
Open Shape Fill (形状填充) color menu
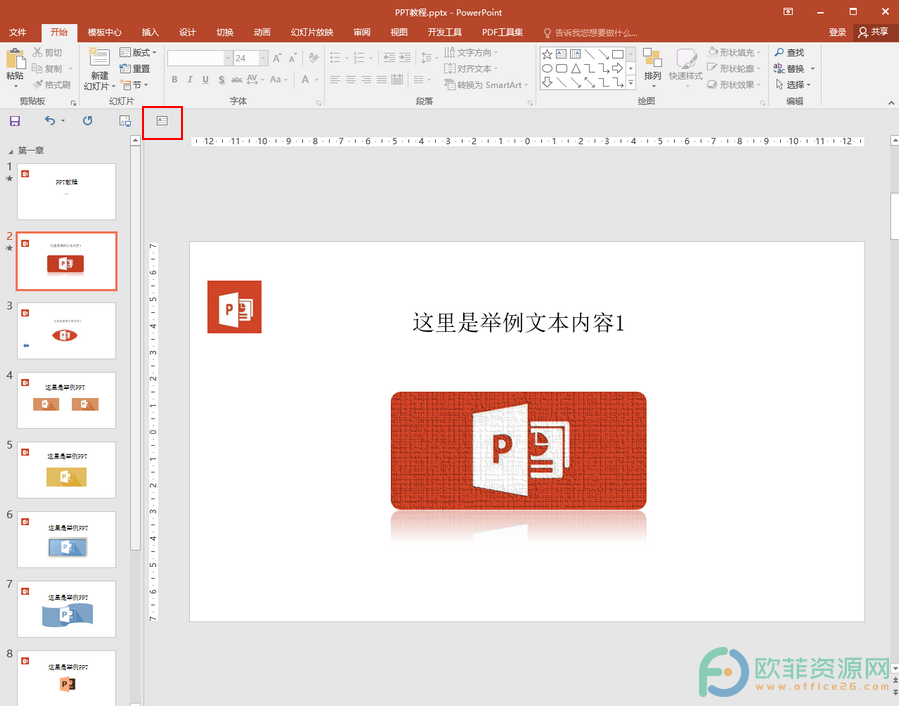[734, 53]
